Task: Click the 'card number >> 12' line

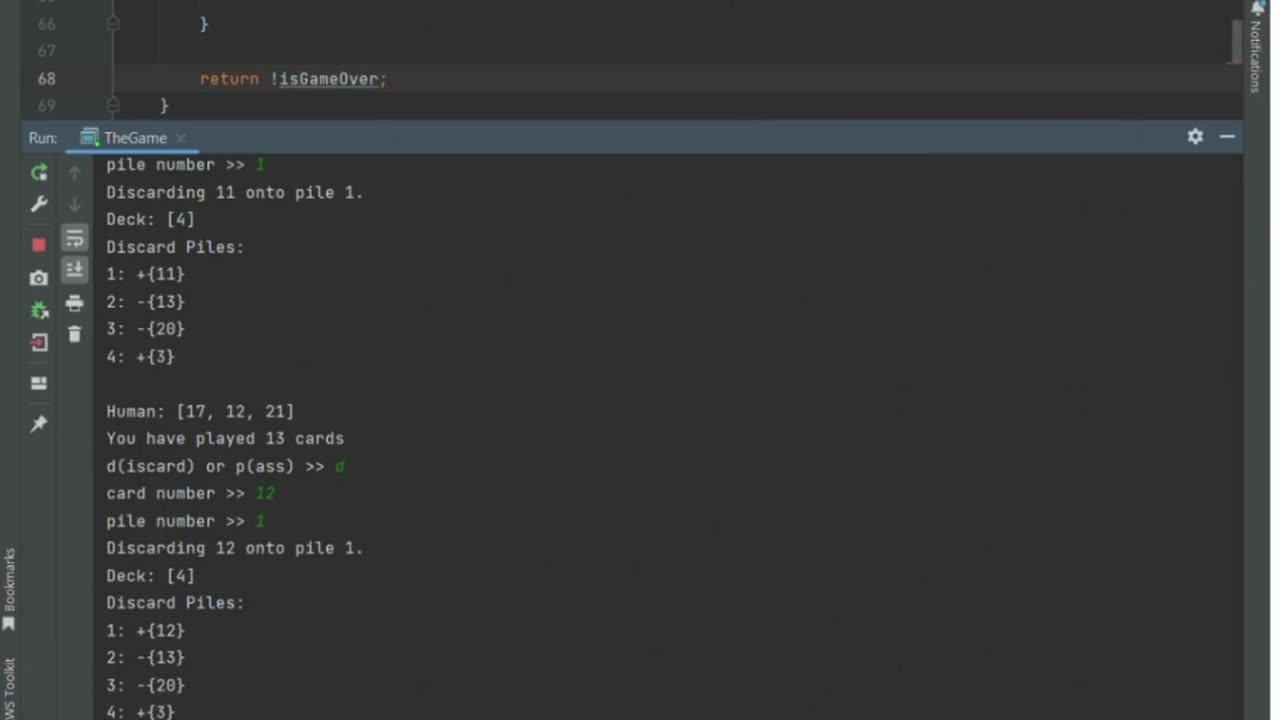Action: coord(190,493)
